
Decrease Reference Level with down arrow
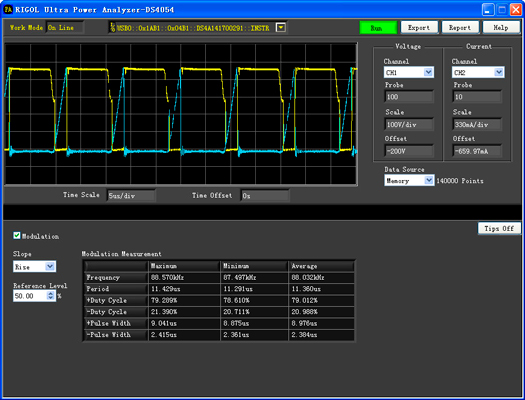(x=51, y=298)
